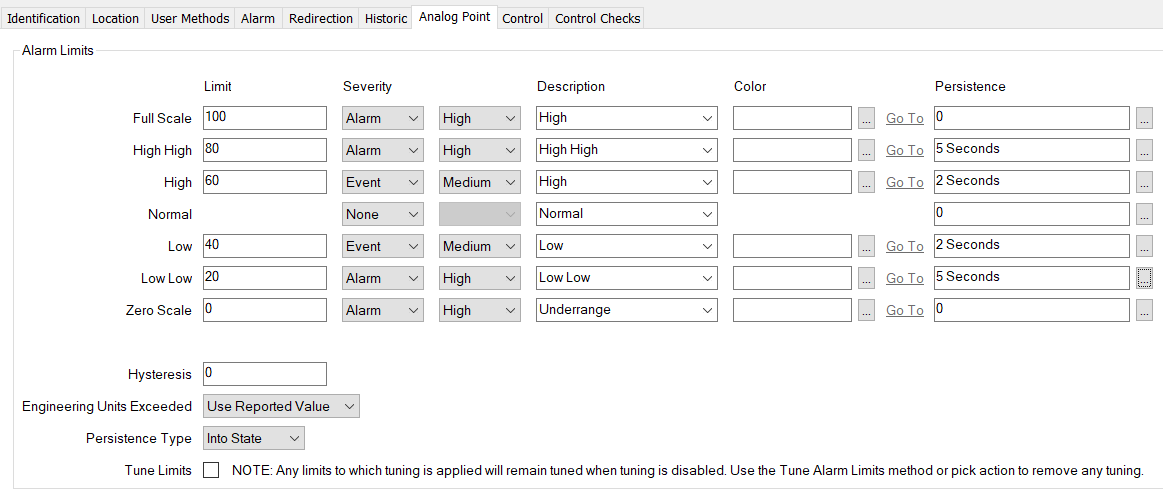The width and height of the screenshot is (1163, 498).
Task: Enable the Tune Limits checkbox
Action: (x=211, y=470)
